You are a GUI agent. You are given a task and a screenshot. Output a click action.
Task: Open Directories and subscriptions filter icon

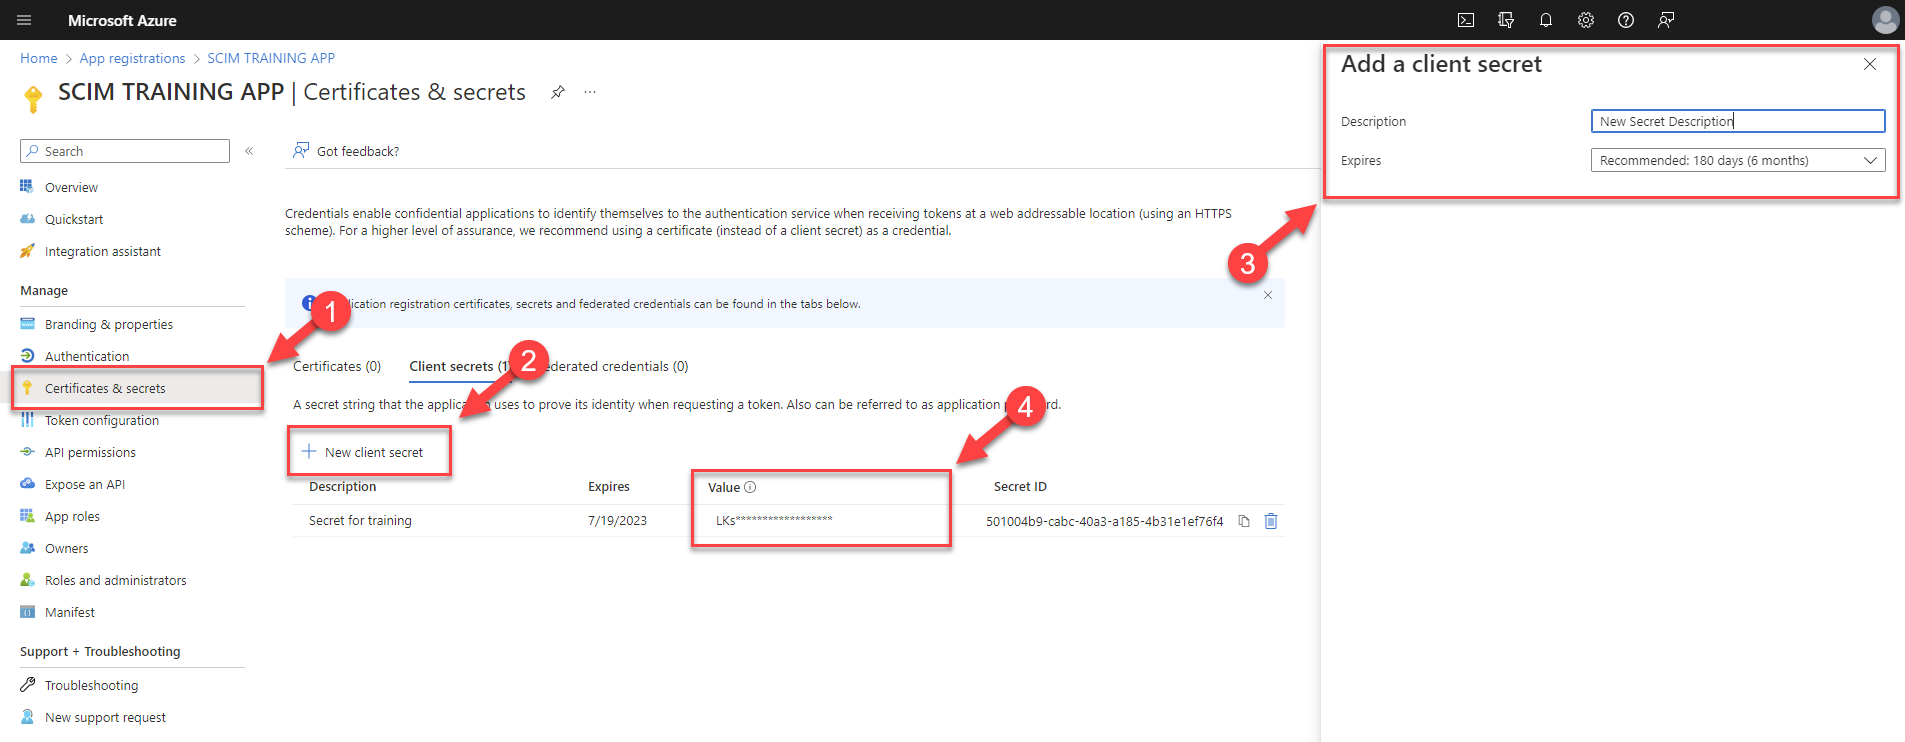(1506, 20)
